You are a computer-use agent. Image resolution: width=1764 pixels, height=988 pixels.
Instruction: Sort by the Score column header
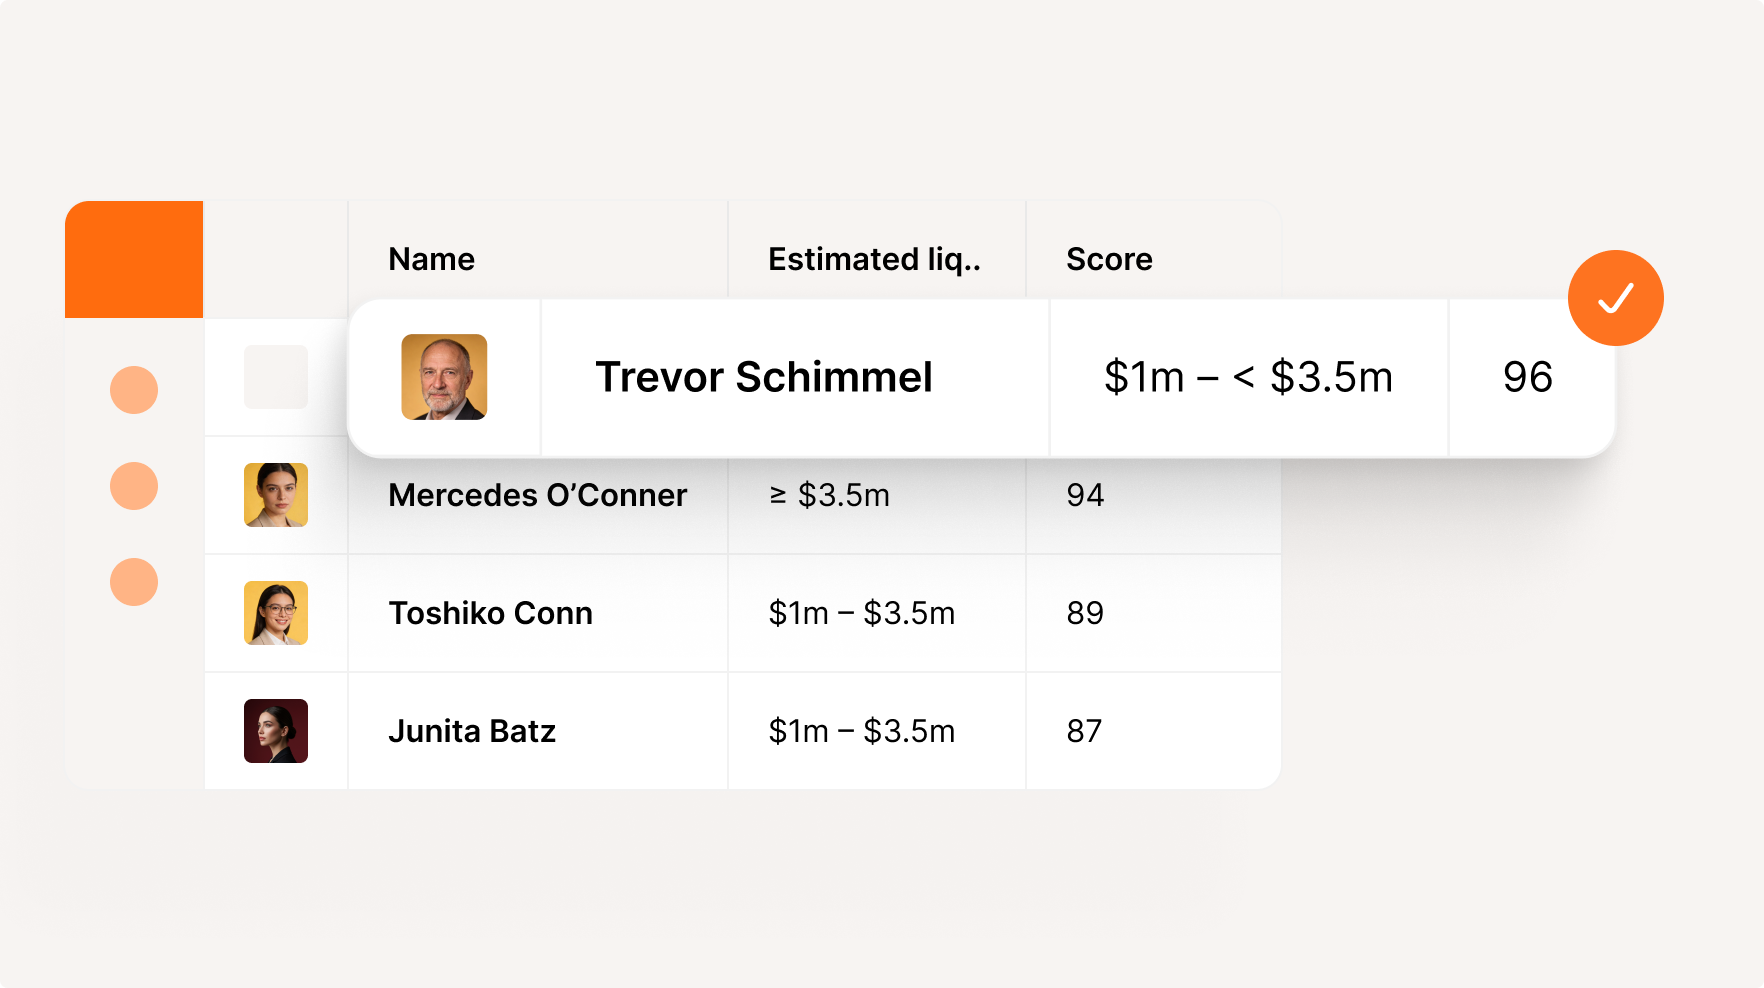[1109, 259]
